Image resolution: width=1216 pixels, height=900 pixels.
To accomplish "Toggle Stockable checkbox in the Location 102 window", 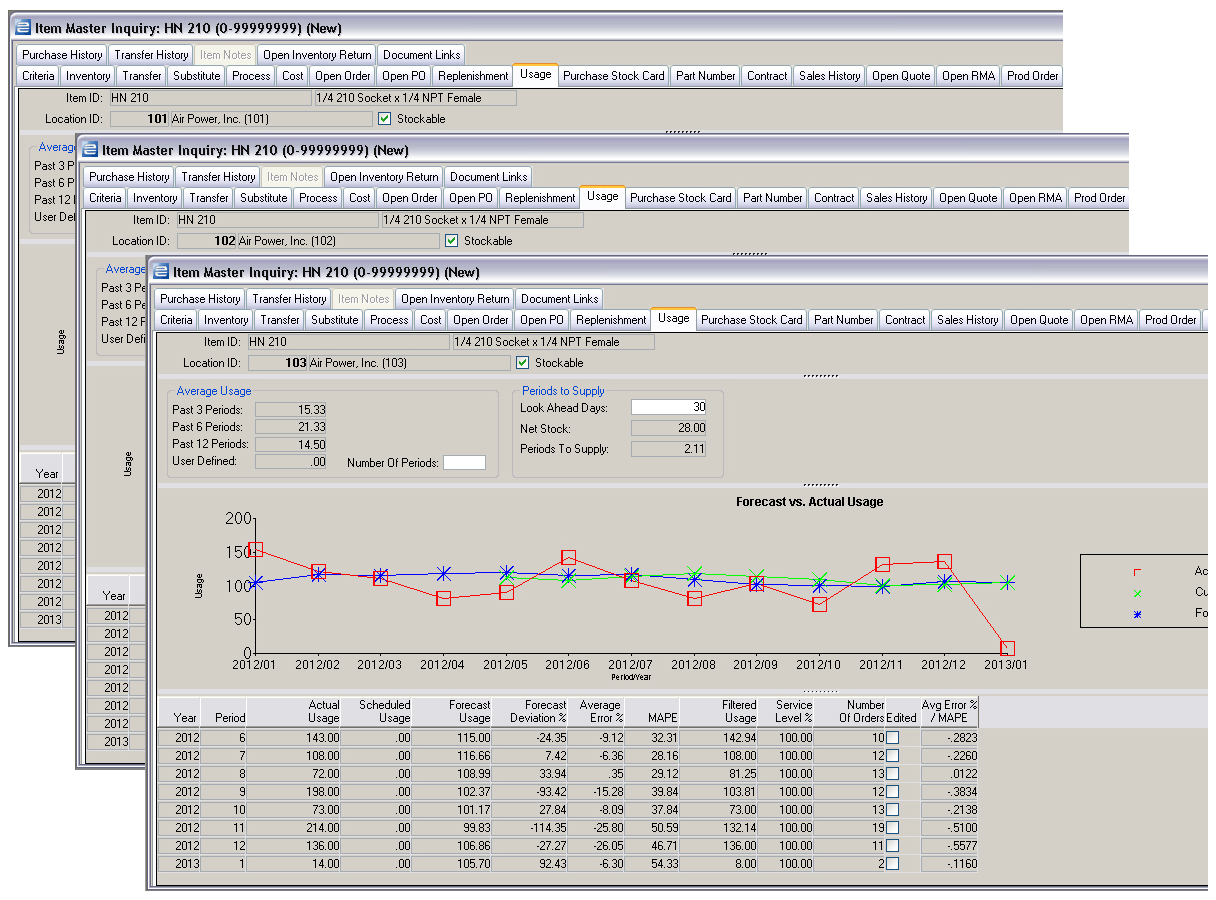I will point(451,240).
